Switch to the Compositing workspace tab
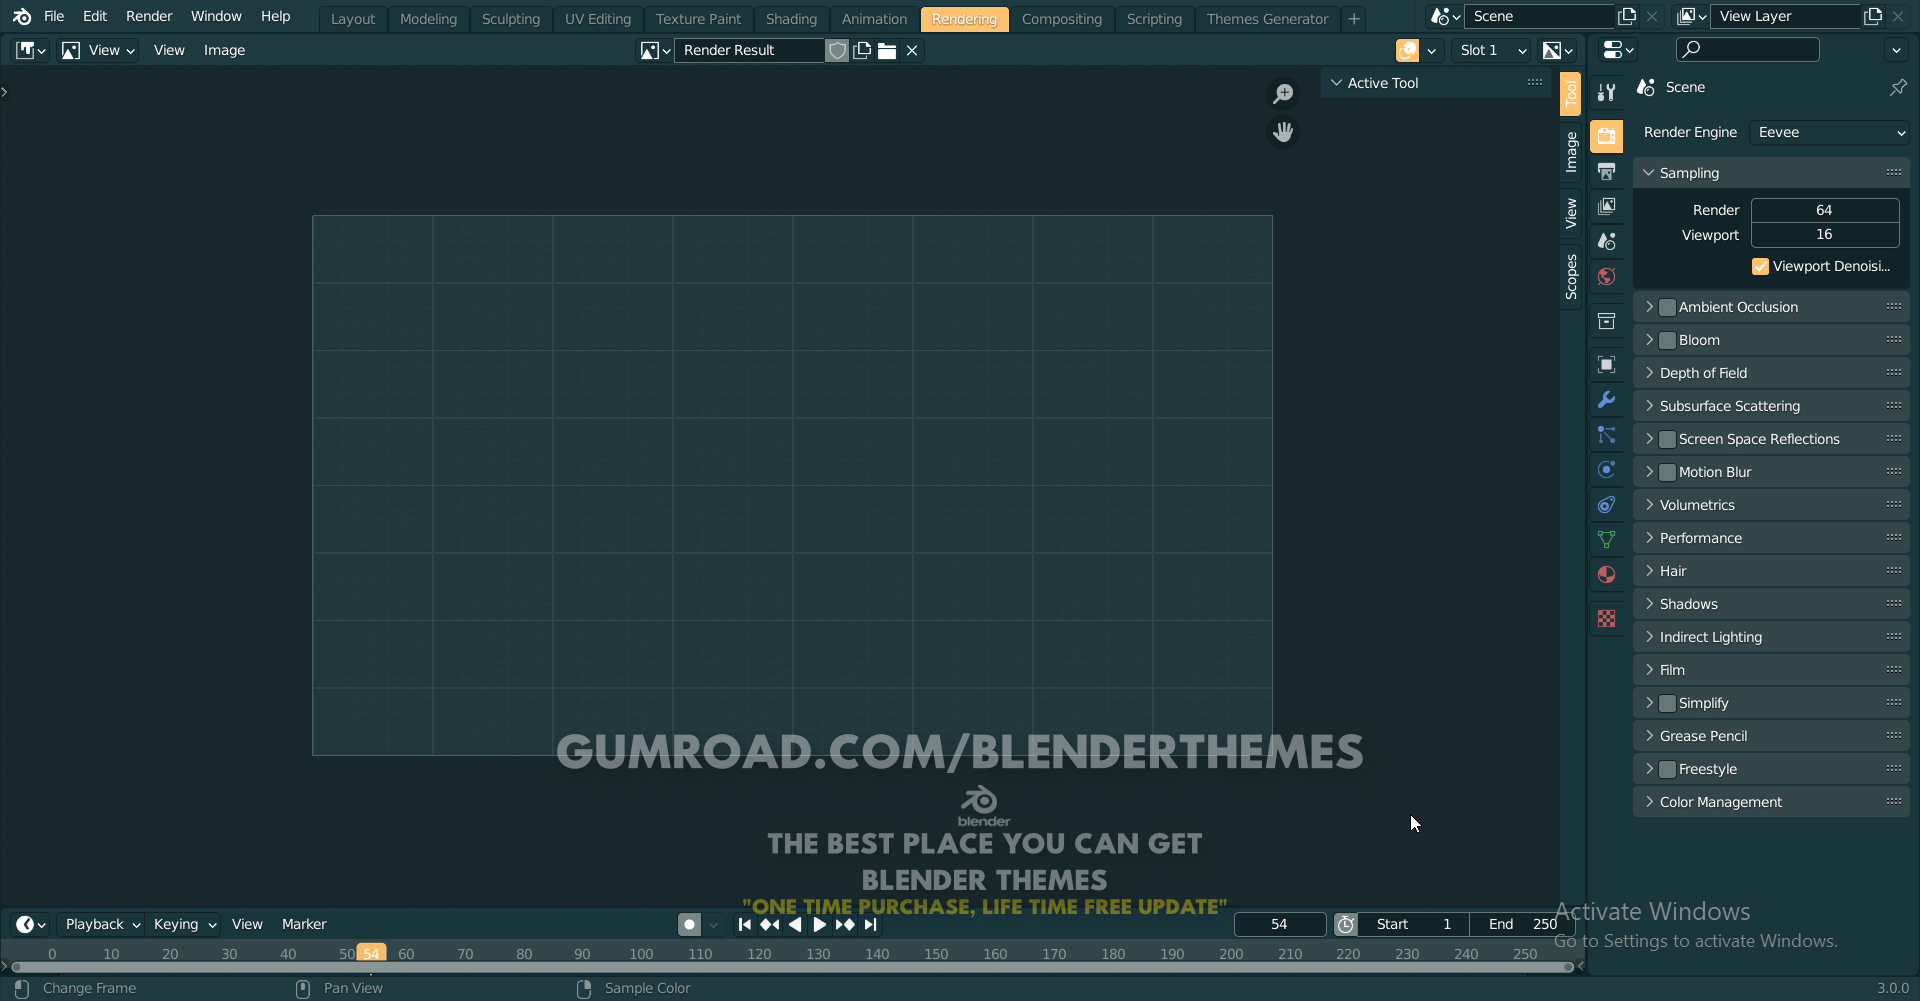Image resolution: width=1920 pixels, height=1001 pixels. pyautogui.click(x=1061, y=19)
